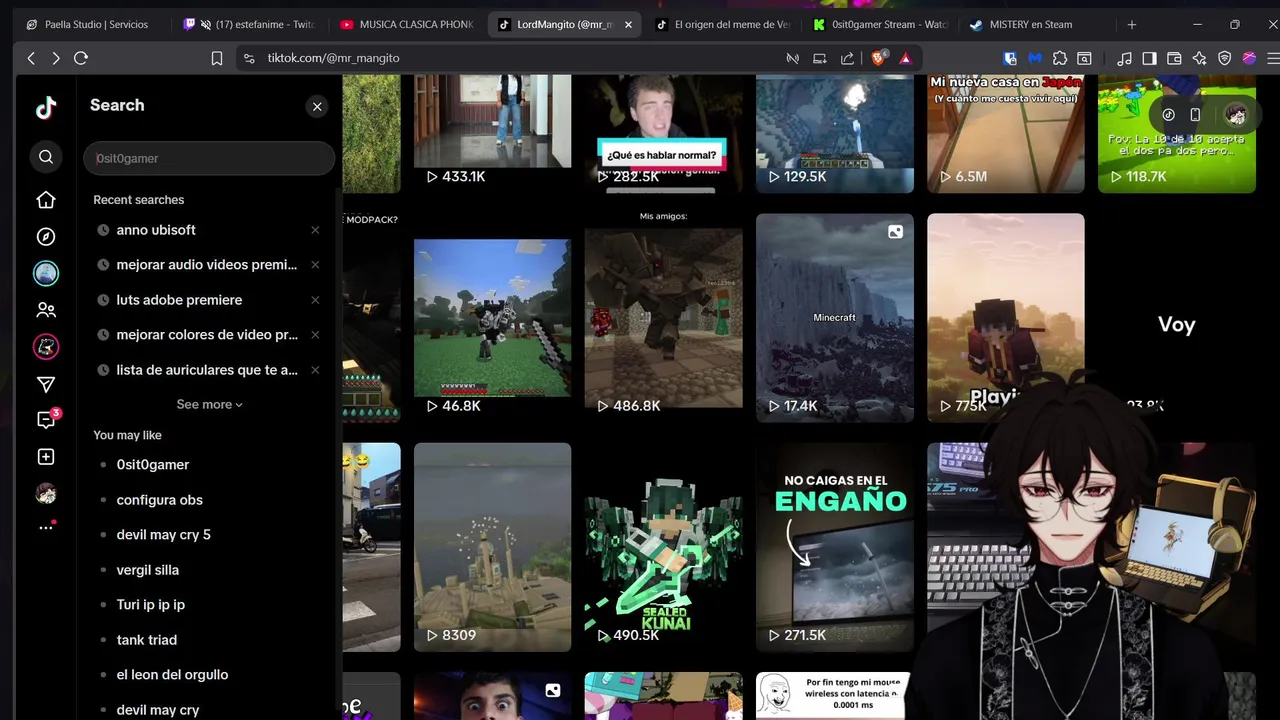This screenshot has height=720, width=1280.
Task: Remove 'lista de auriculares' recent search
Action: [x=315, y=370]
